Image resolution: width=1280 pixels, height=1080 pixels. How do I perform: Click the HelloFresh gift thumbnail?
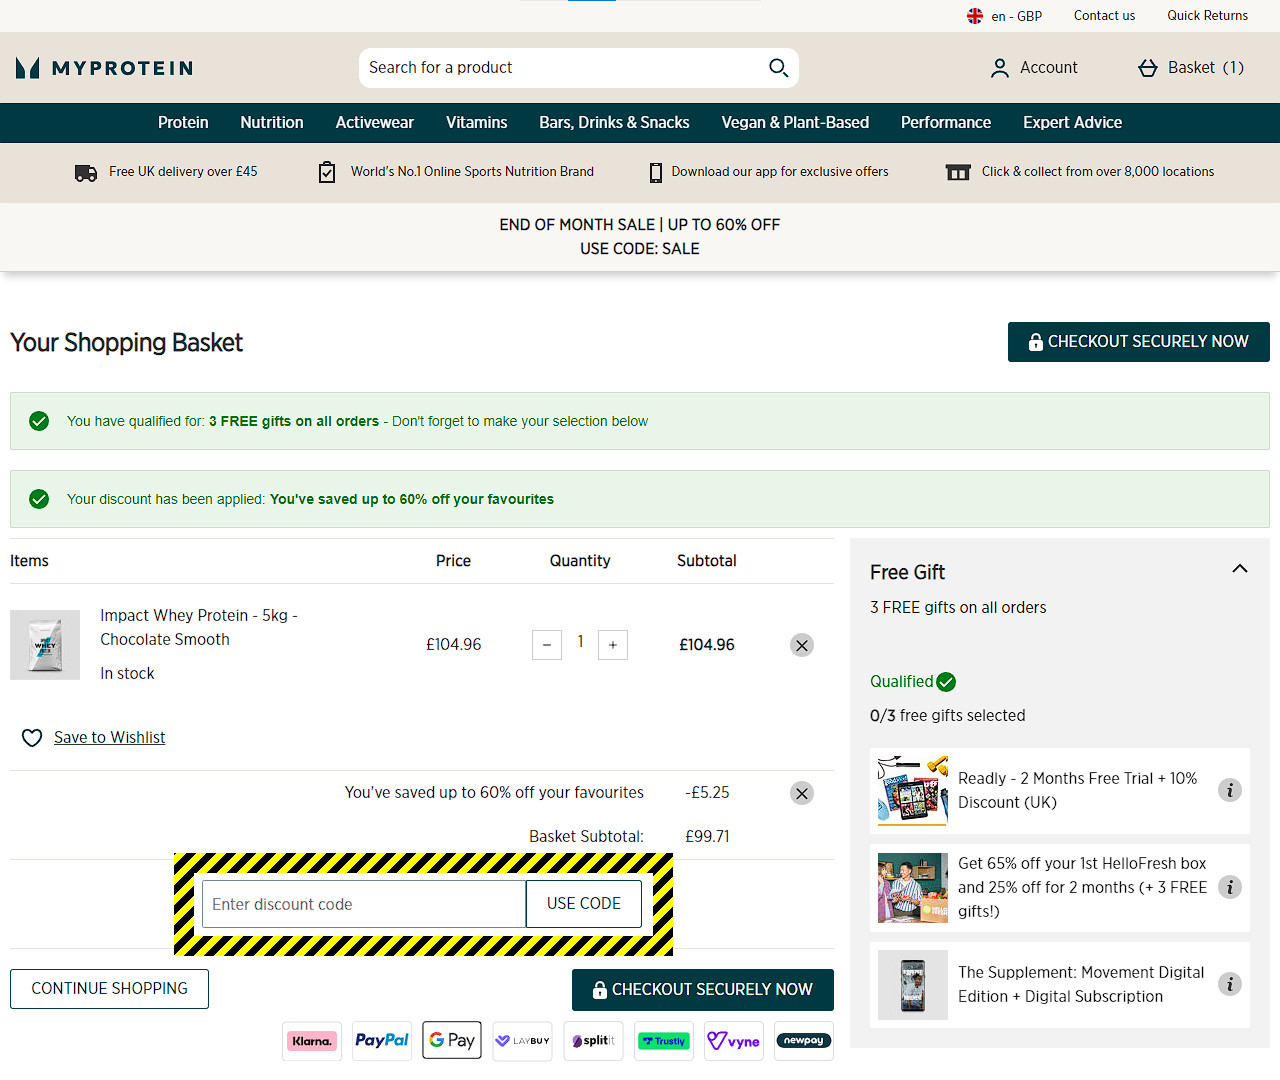(913, 888)
